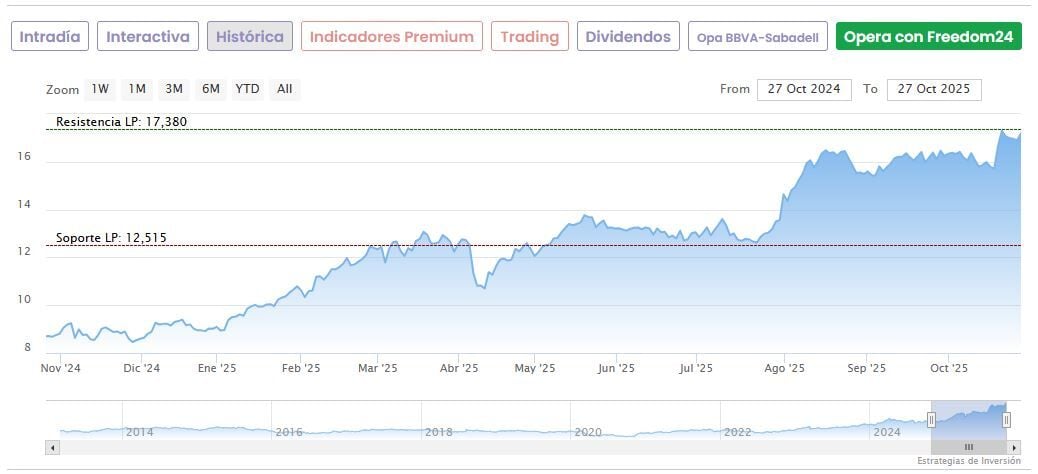
Task: Select the YTD zoom option
Action: (247, 89)
